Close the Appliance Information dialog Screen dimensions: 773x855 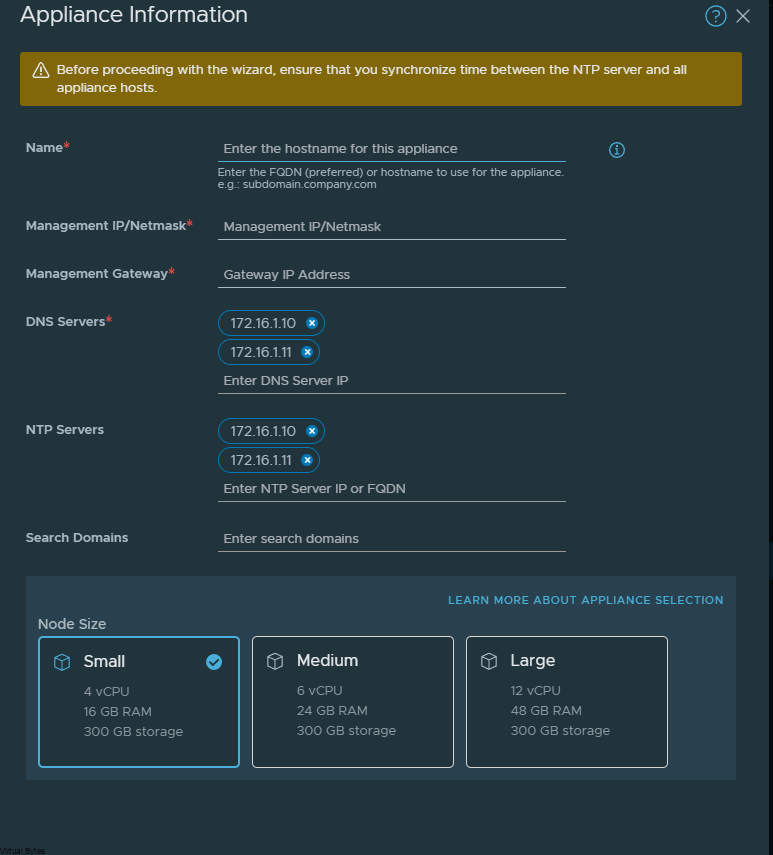coord(742,16)
